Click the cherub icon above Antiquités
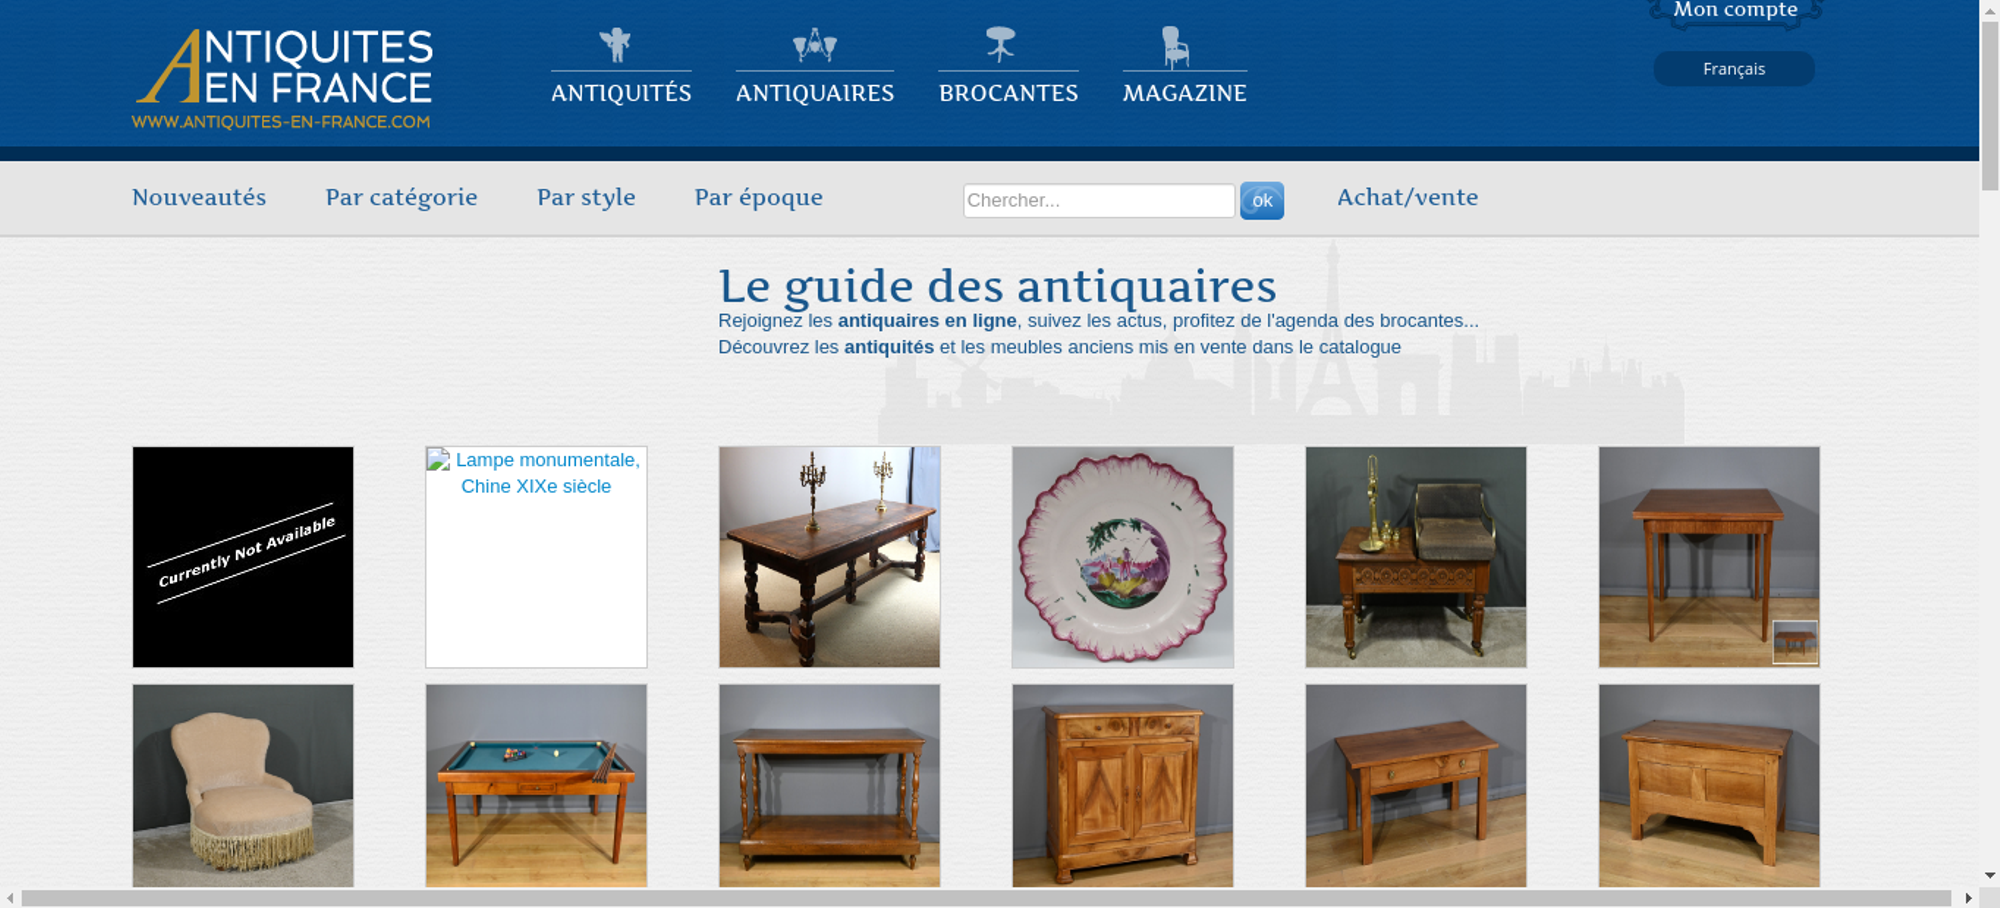Viewport: 2000px width, 908px height. pos(615,45)
